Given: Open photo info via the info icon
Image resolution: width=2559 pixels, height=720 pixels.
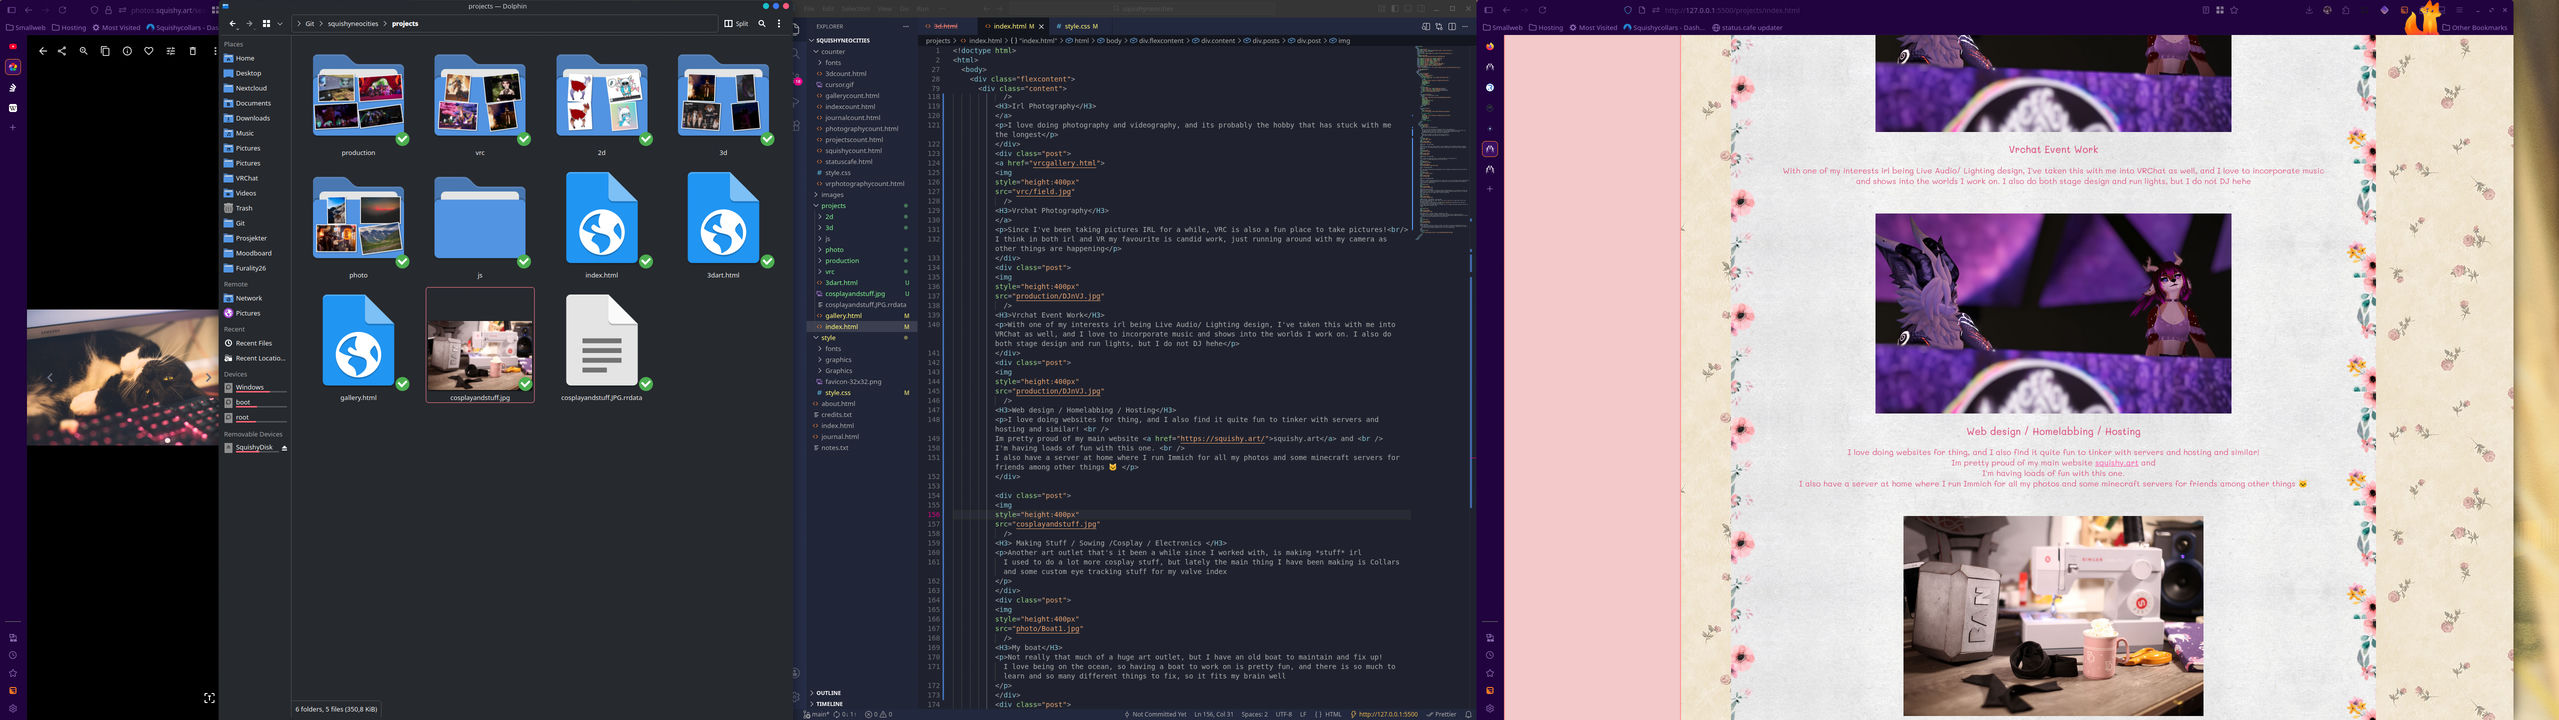Looking at the screenshot, I should coord(127,51).
